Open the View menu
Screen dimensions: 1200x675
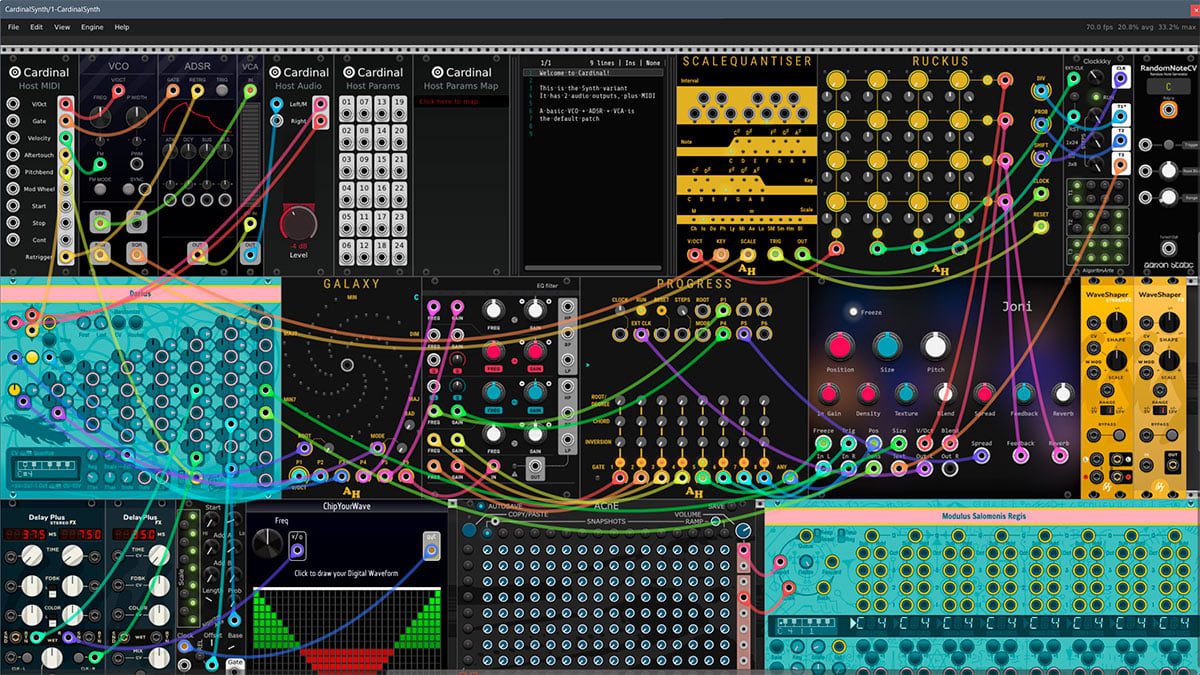point(62,27)
